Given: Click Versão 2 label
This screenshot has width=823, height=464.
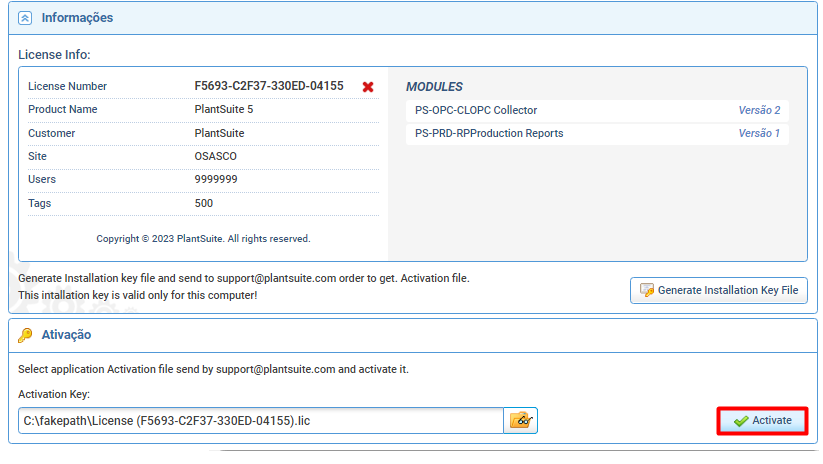Looking at the screenshot, I should point(759,110).
